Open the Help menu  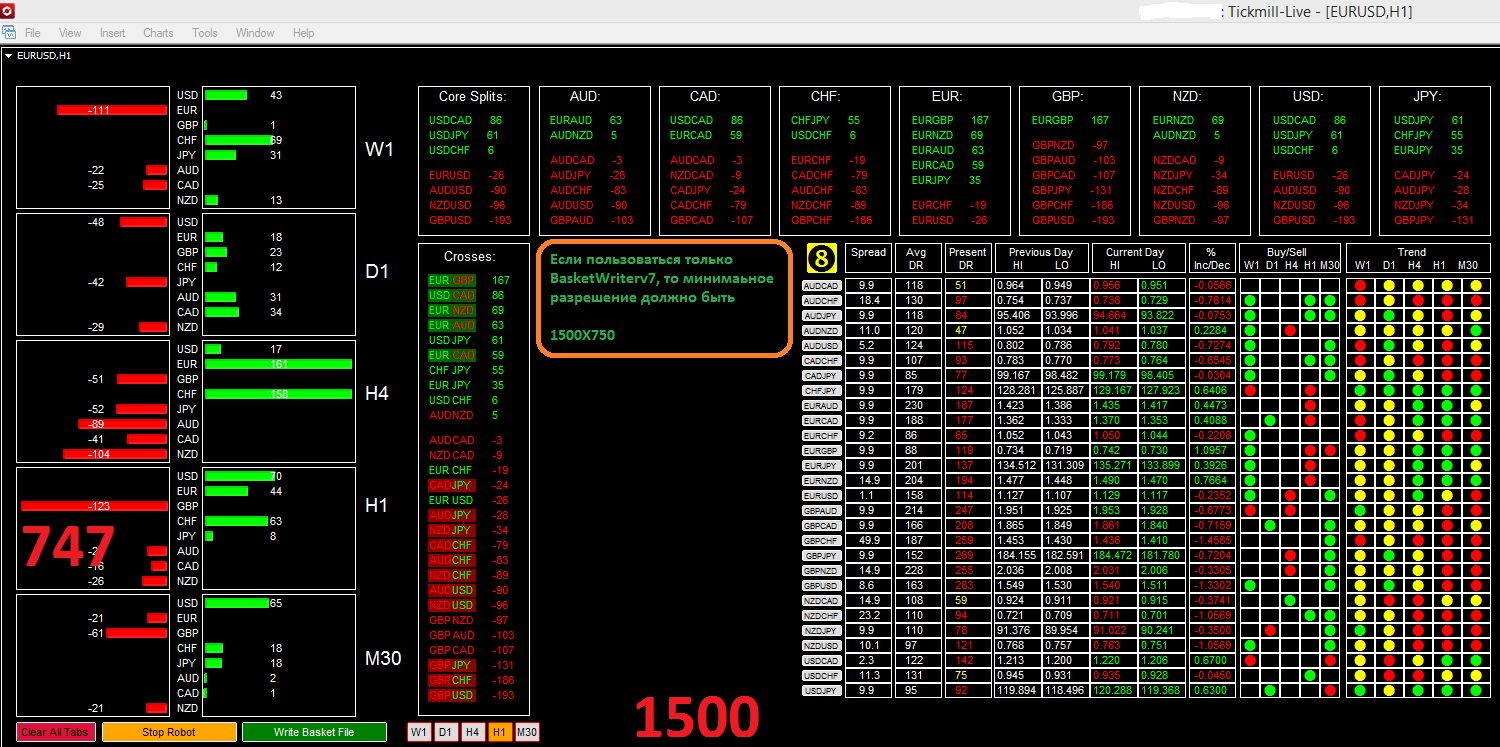(303, 33)
